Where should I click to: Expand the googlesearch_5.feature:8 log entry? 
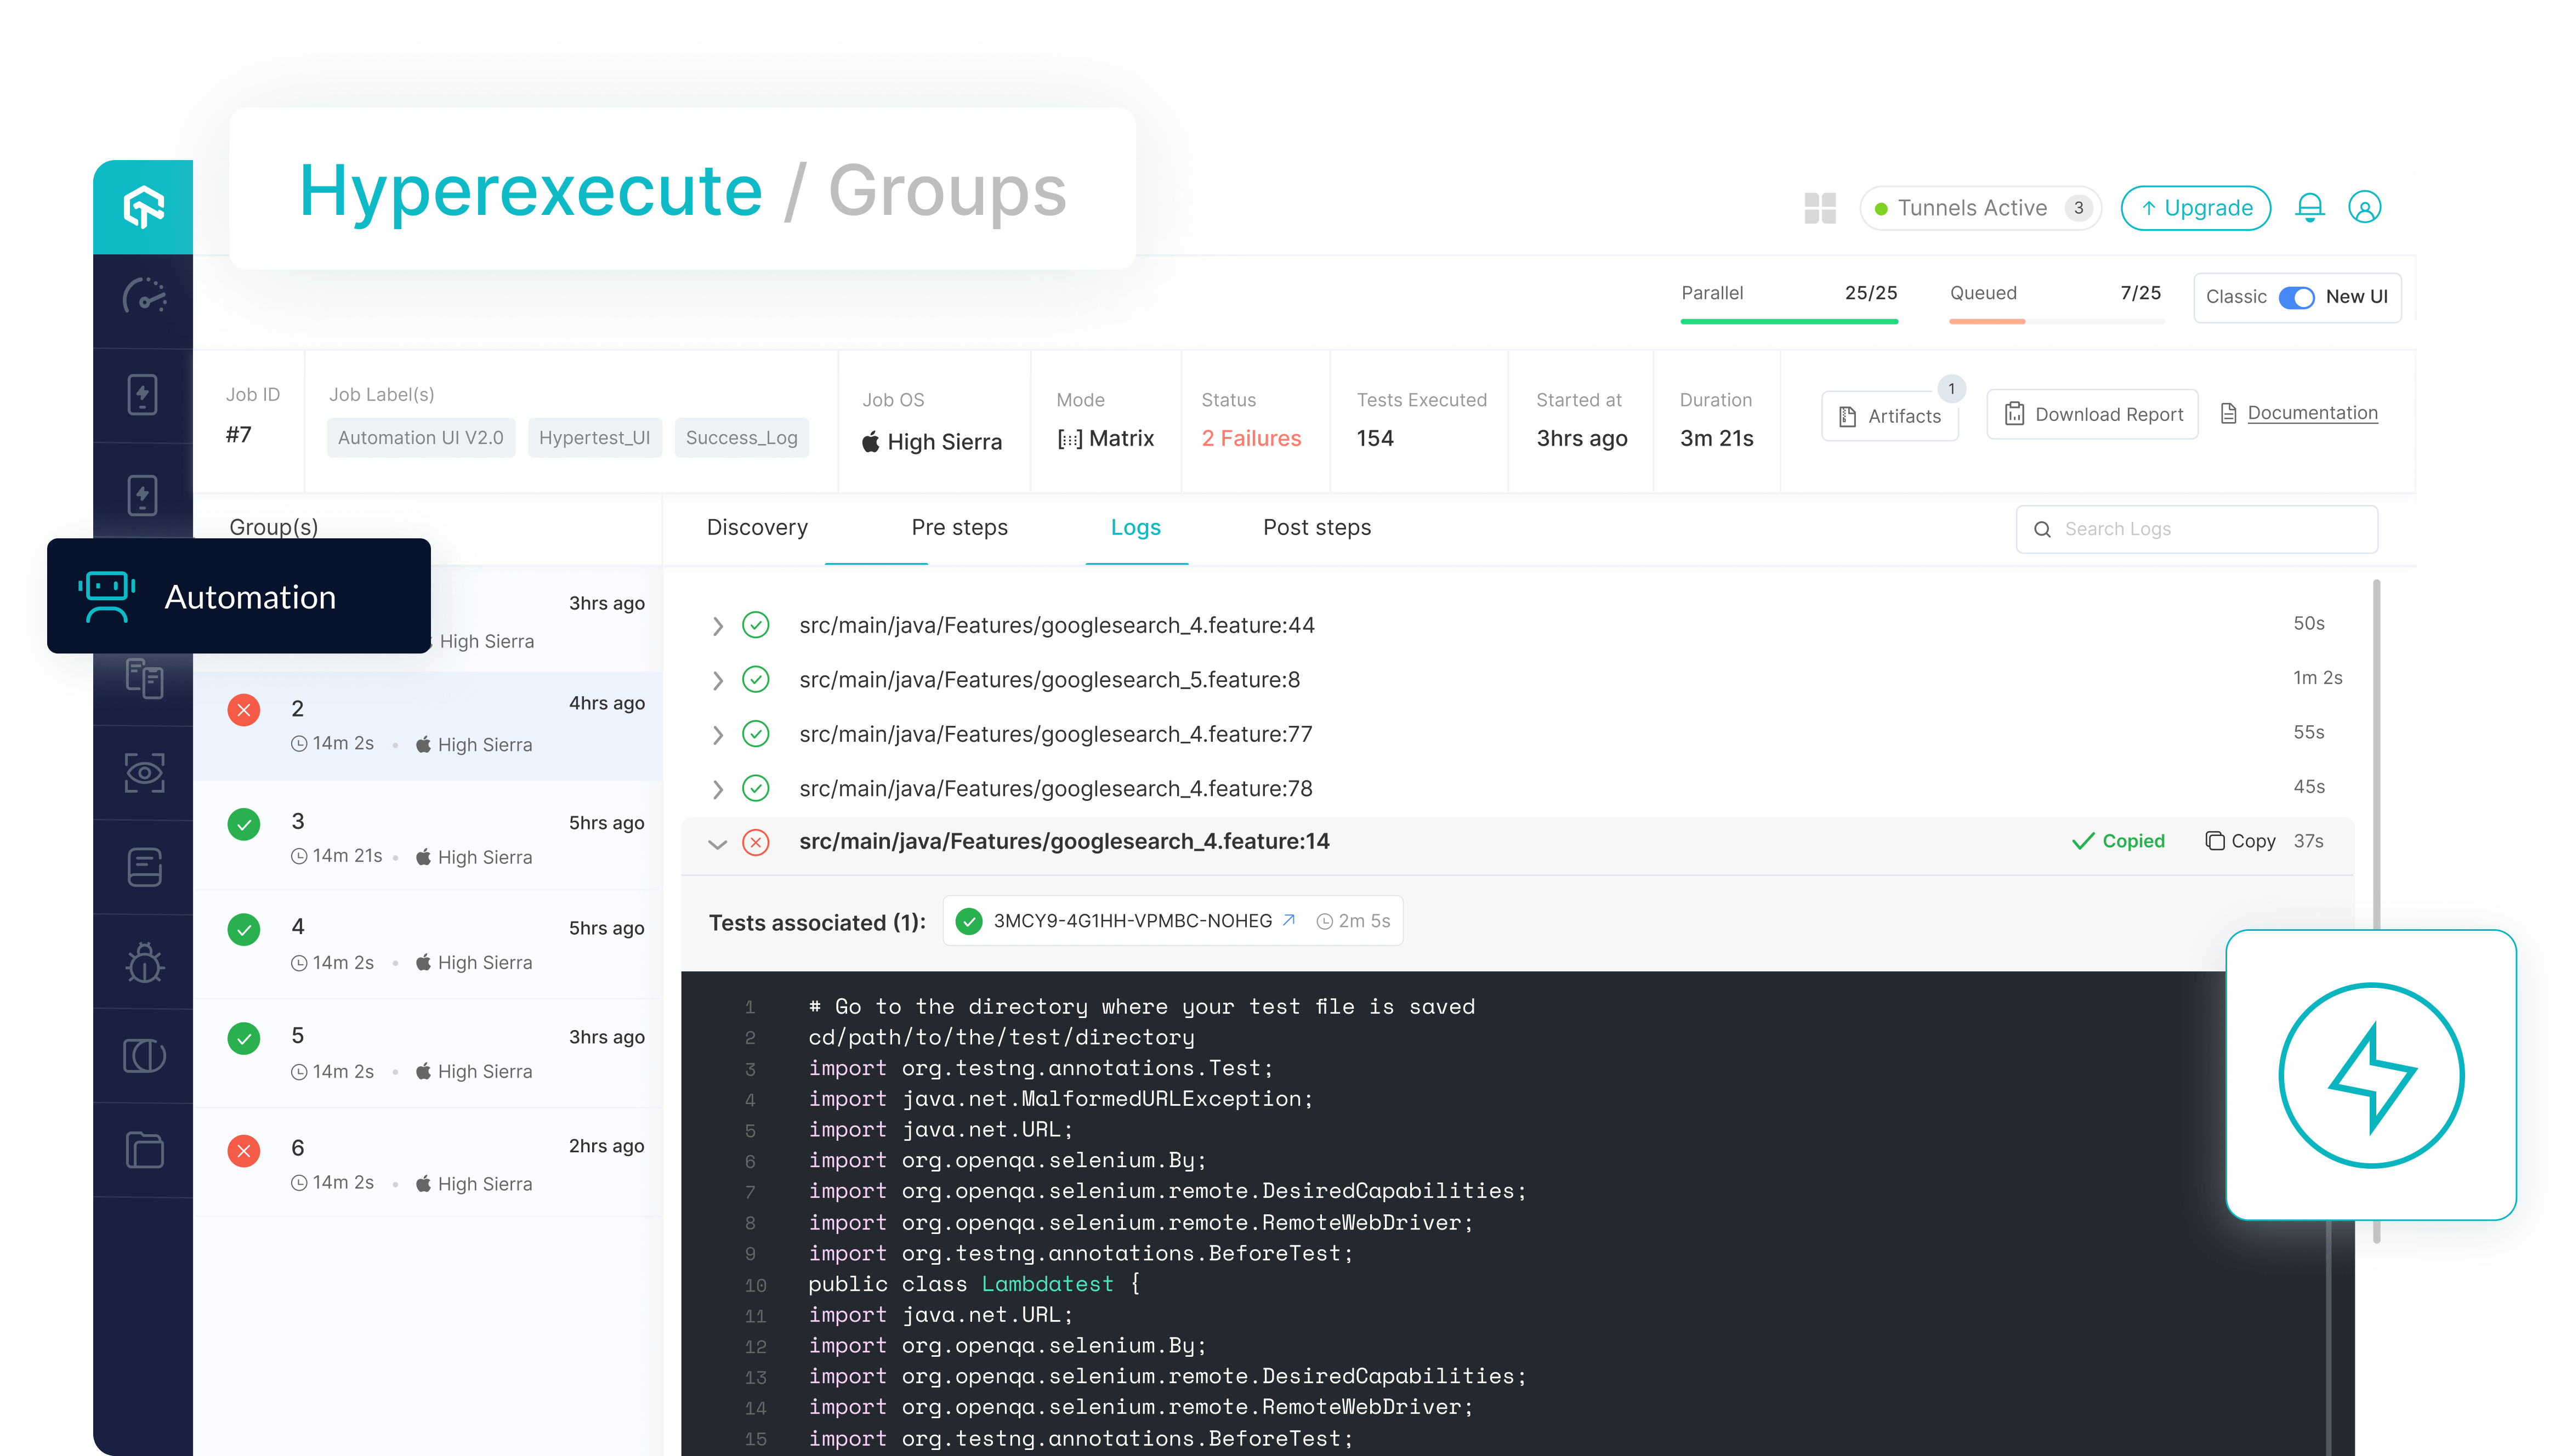click(x=714, y=679)
